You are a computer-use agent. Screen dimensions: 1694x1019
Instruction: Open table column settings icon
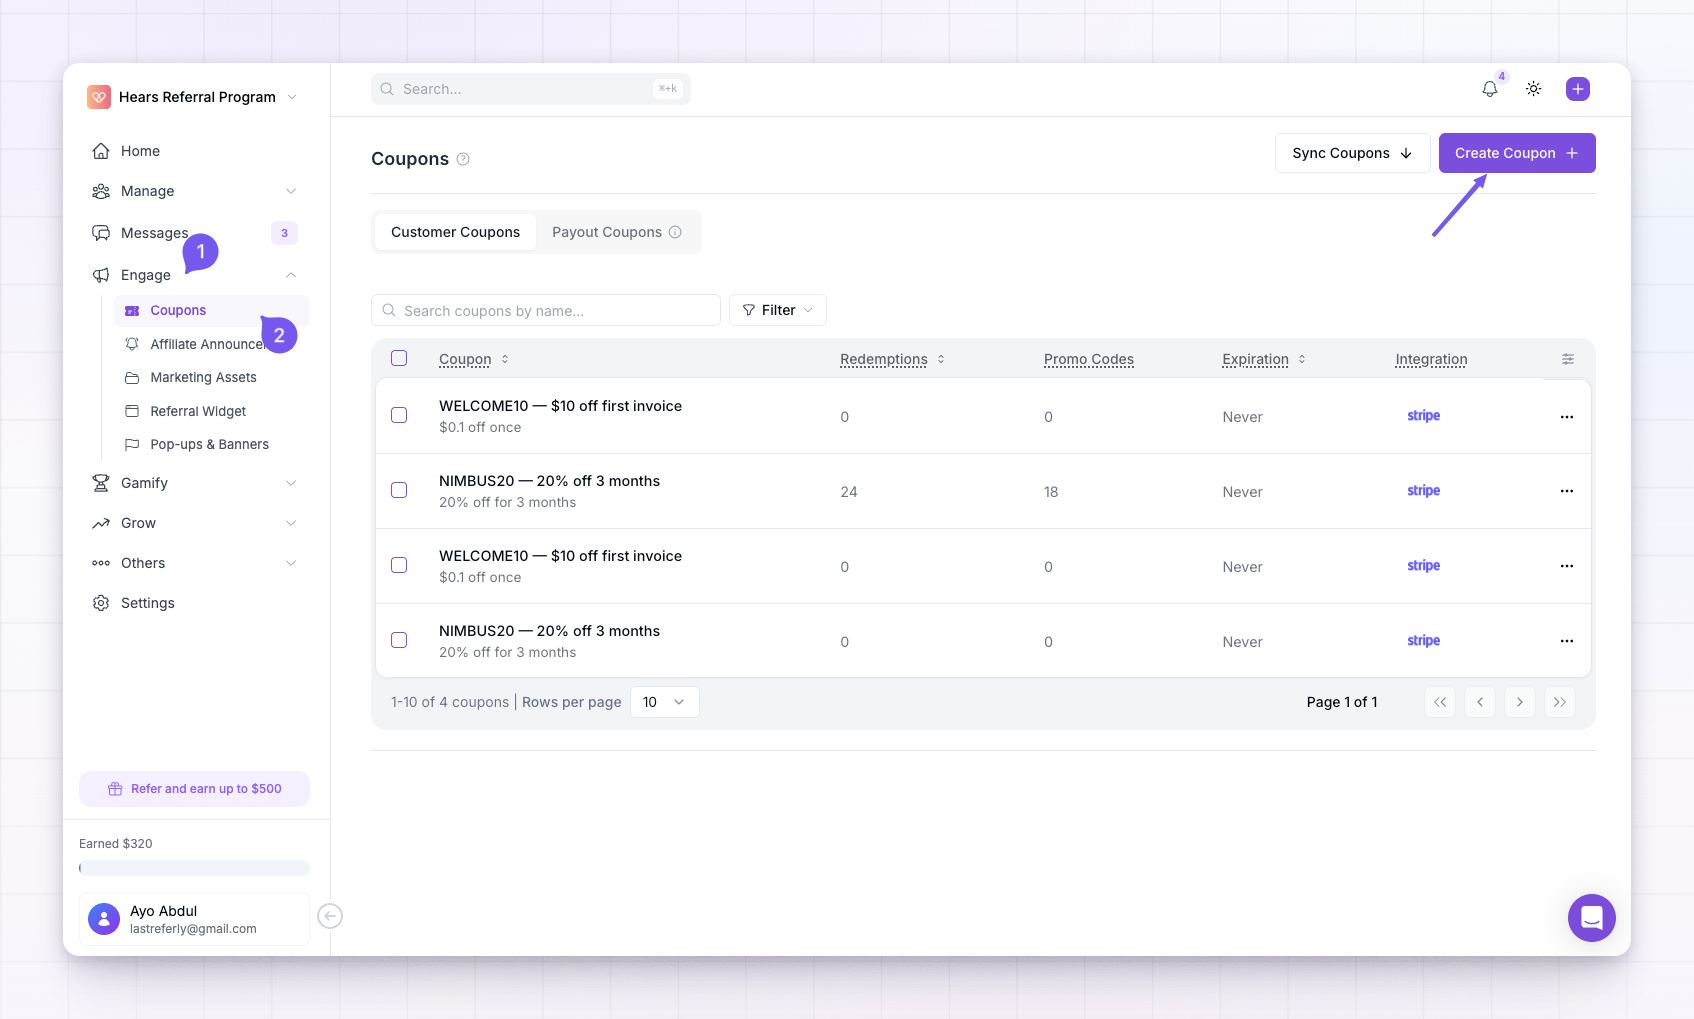coord(1568,359)
